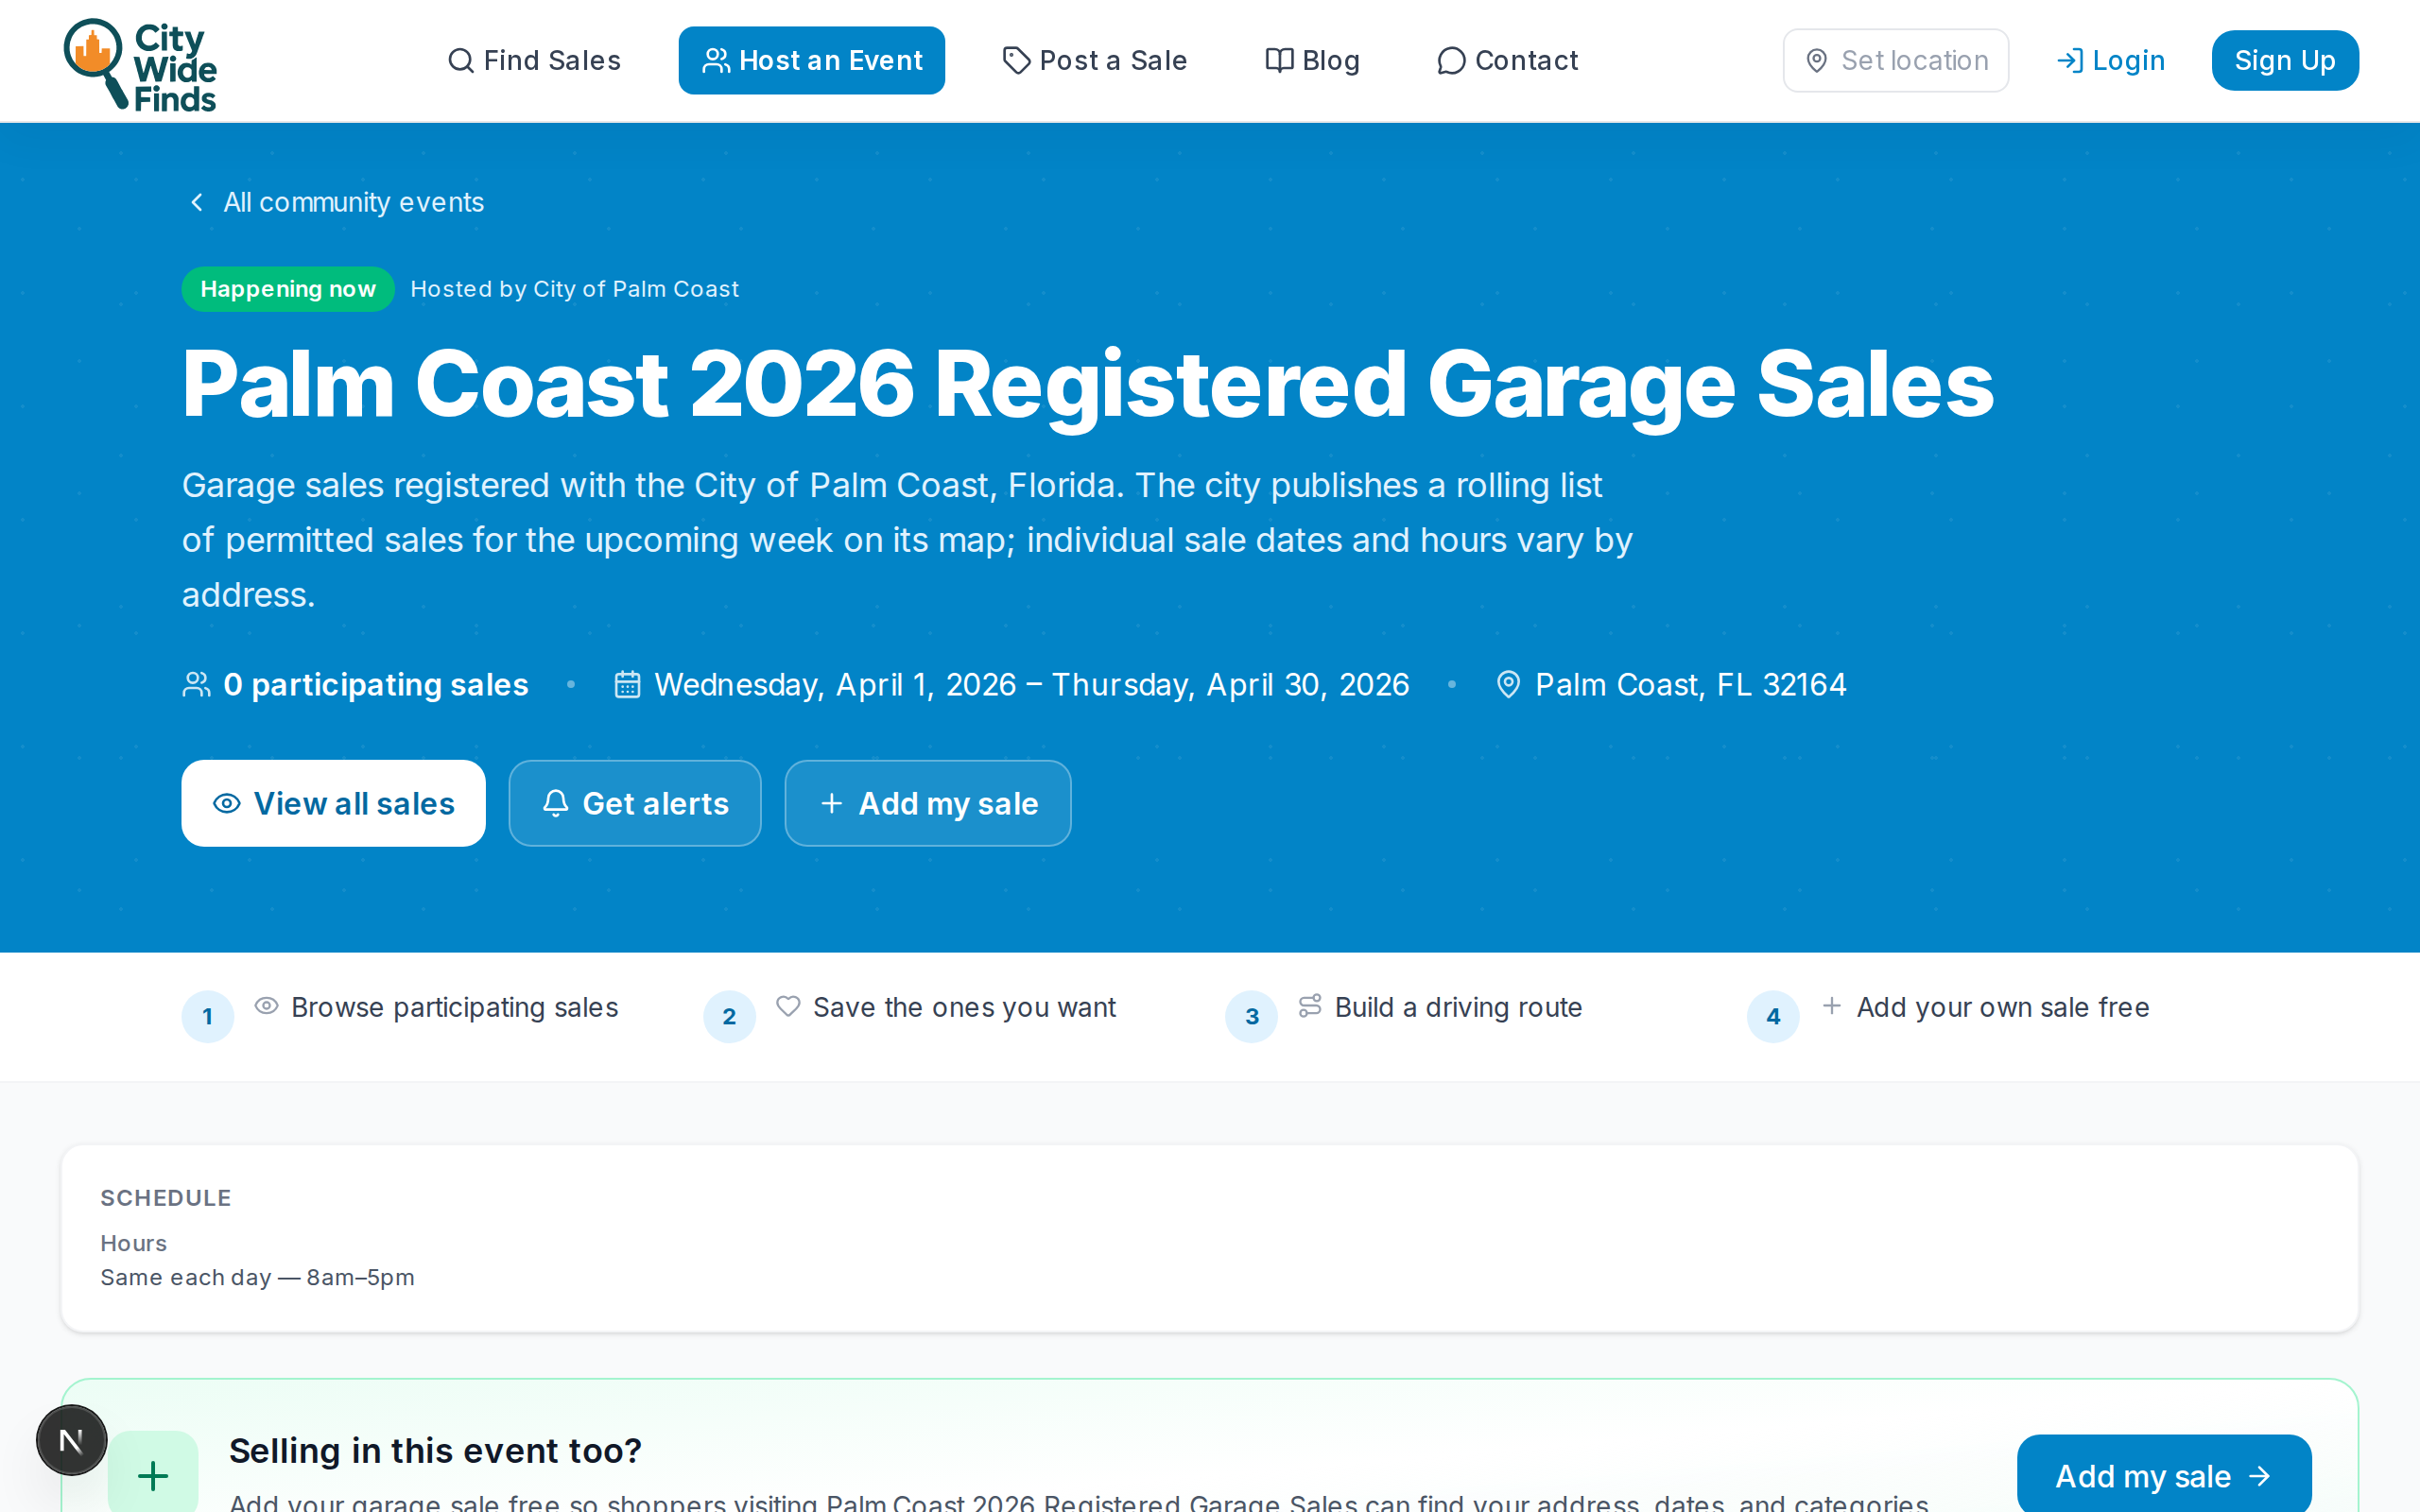Click Selling in this event too? heading
Viewport: 2420px width, 1512px height.
435,1450
